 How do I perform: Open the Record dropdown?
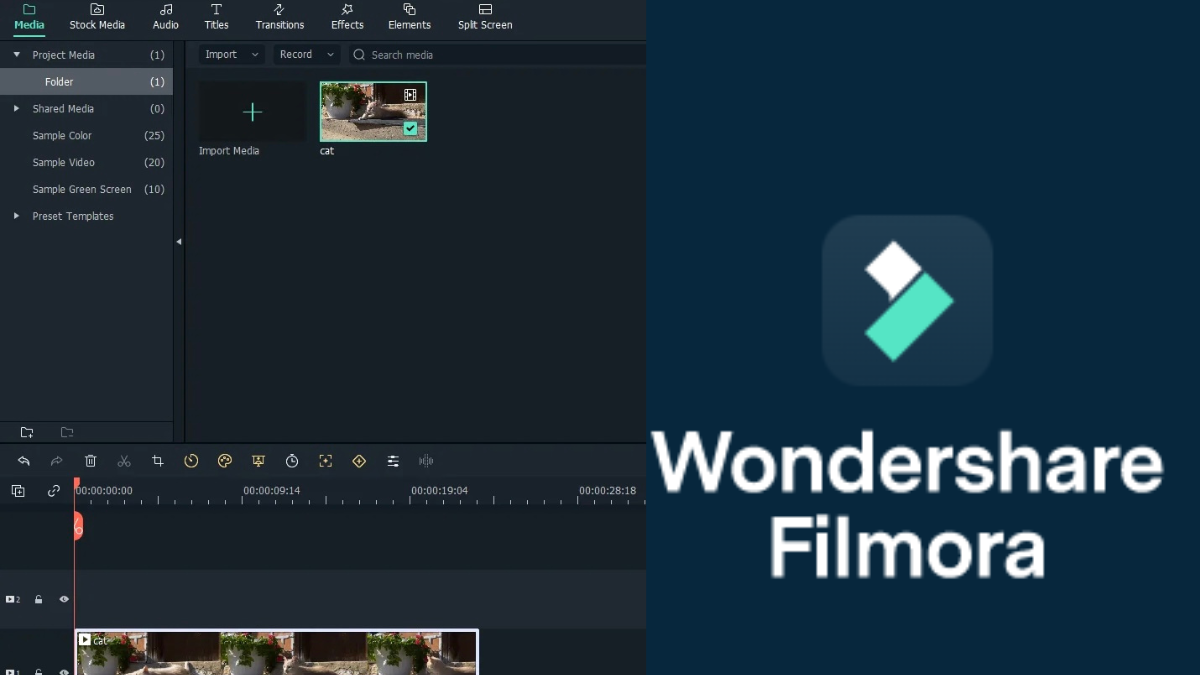click(x=306, y=55)
